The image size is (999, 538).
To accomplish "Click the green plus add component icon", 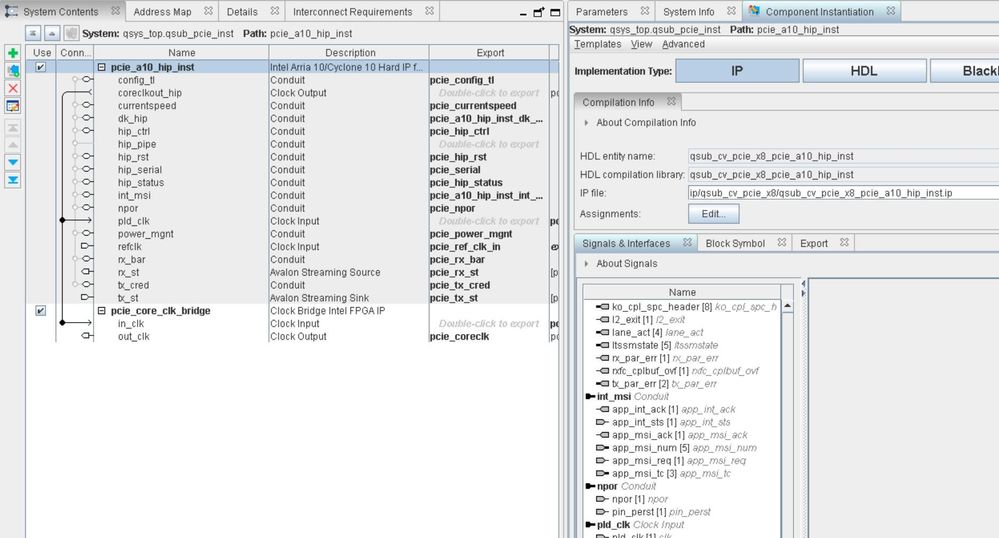I will click(x=13, y=53).
